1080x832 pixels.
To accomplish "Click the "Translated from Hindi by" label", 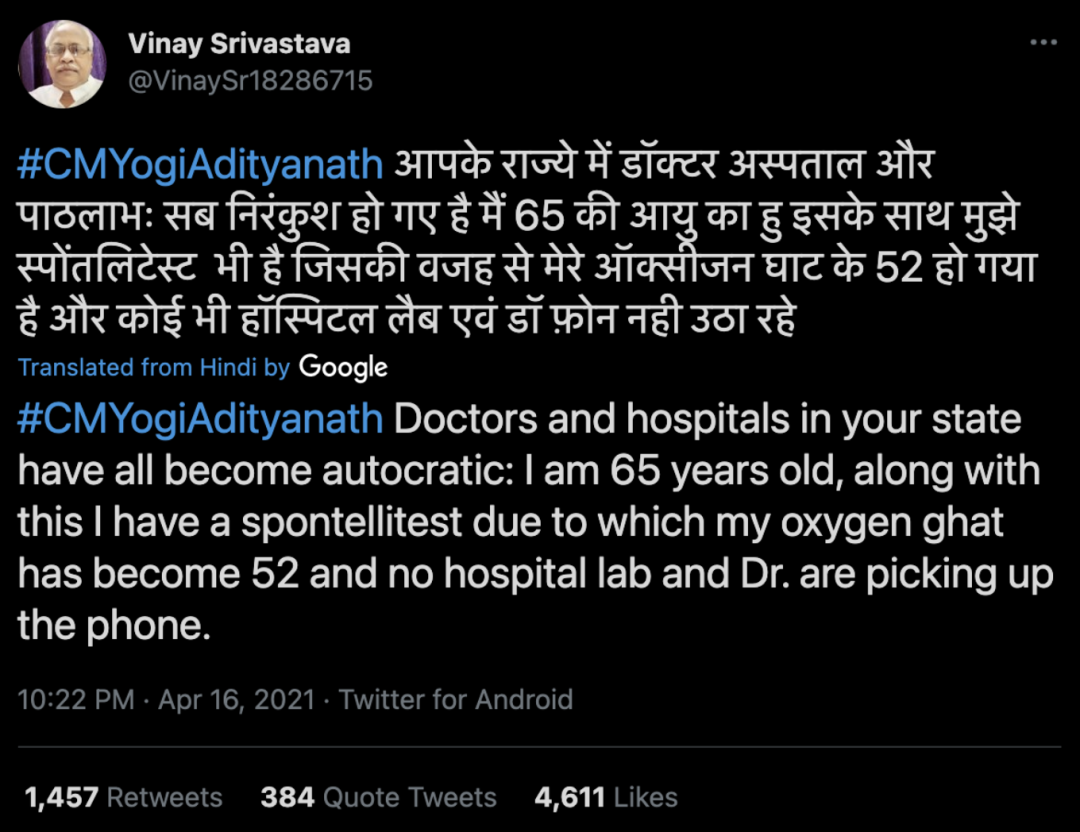I will coord(154,367).
